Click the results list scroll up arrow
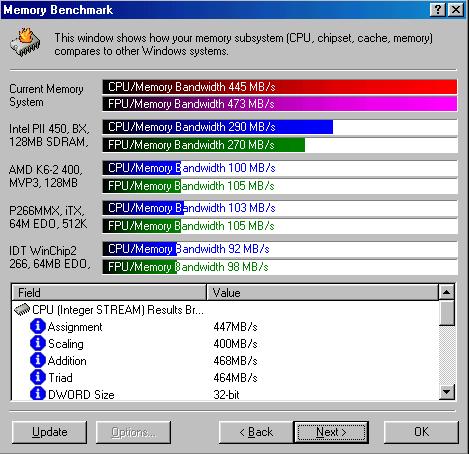The width and height of the screenshot is (469, 454). coord(447,292)
